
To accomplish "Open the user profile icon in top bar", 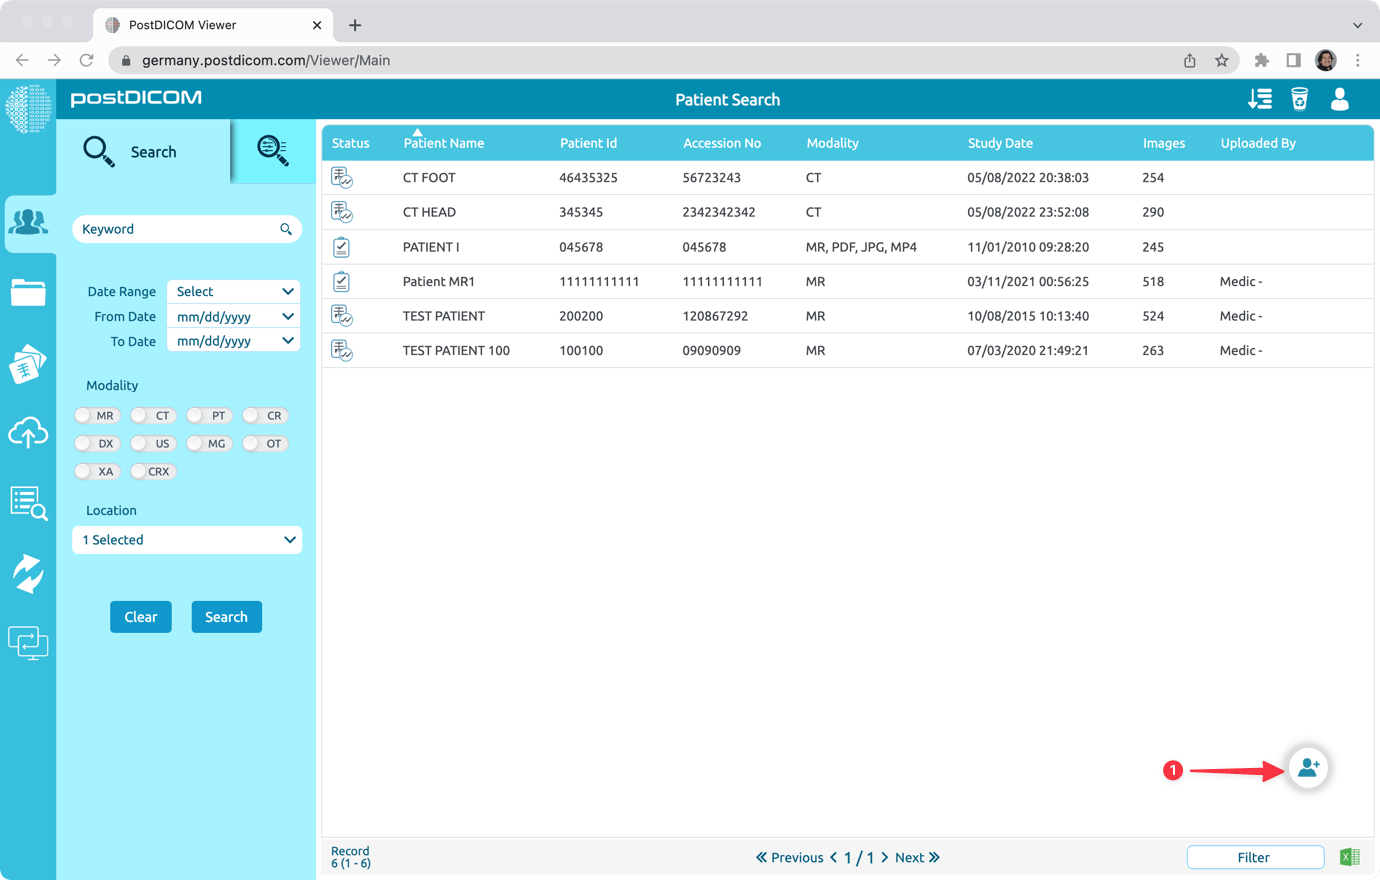I will coord(1339,99).
